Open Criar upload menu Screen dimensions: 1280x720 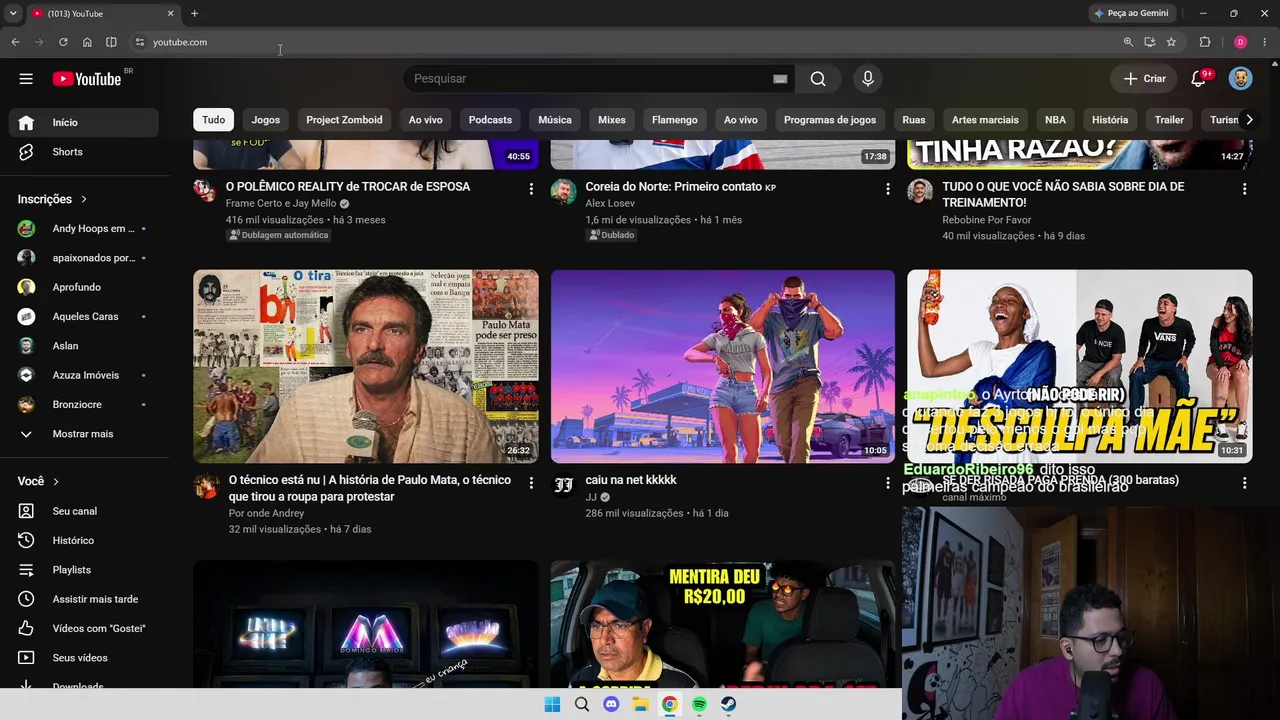pyautogui.click(x=1144, y=79)
